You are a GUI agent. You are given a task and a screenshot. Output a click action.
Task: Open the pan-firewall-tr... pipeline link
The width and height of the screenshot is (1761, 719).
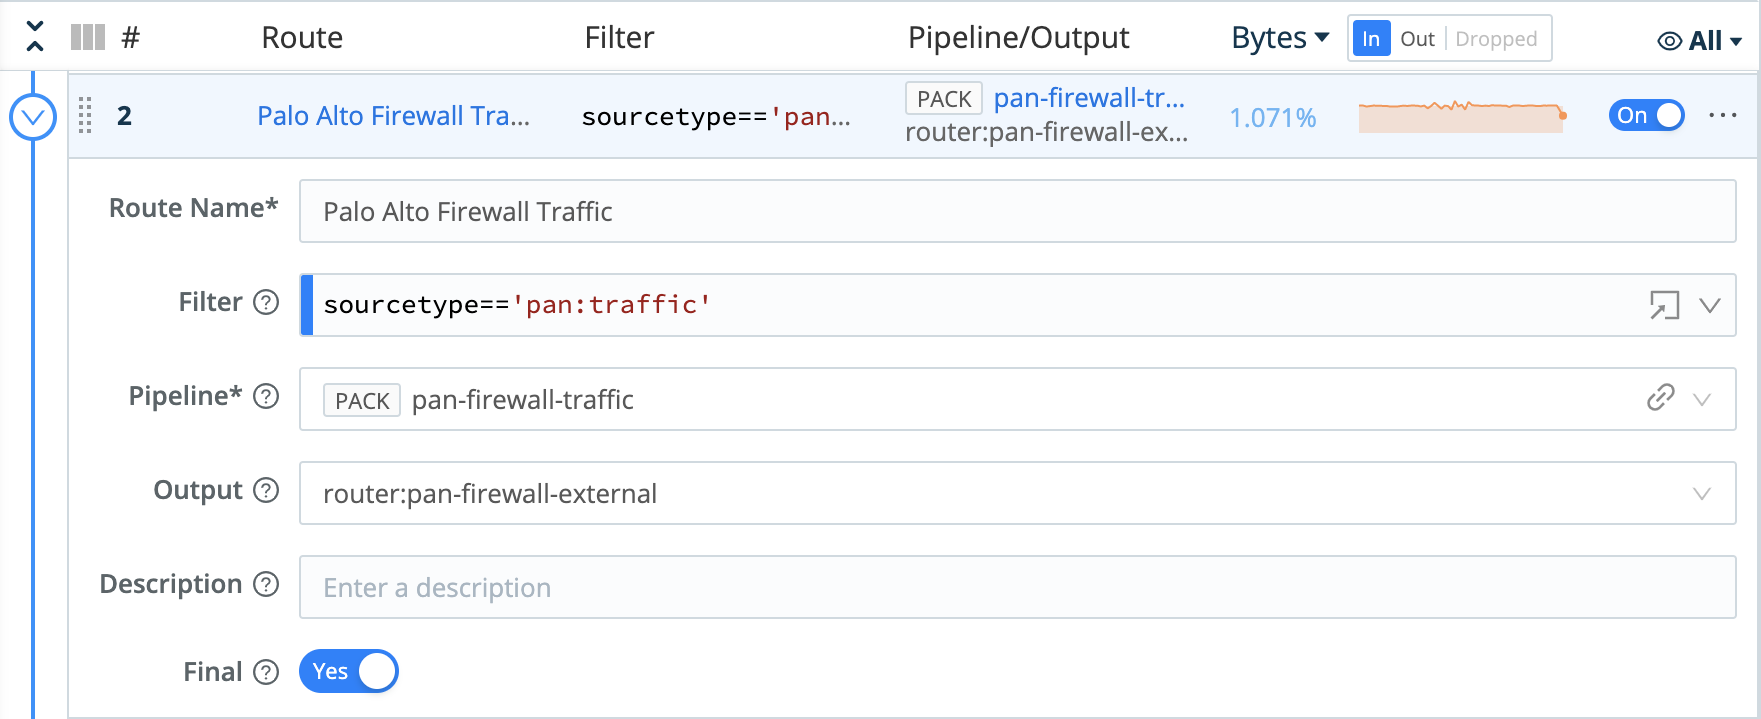click(x=1089, y=98)
